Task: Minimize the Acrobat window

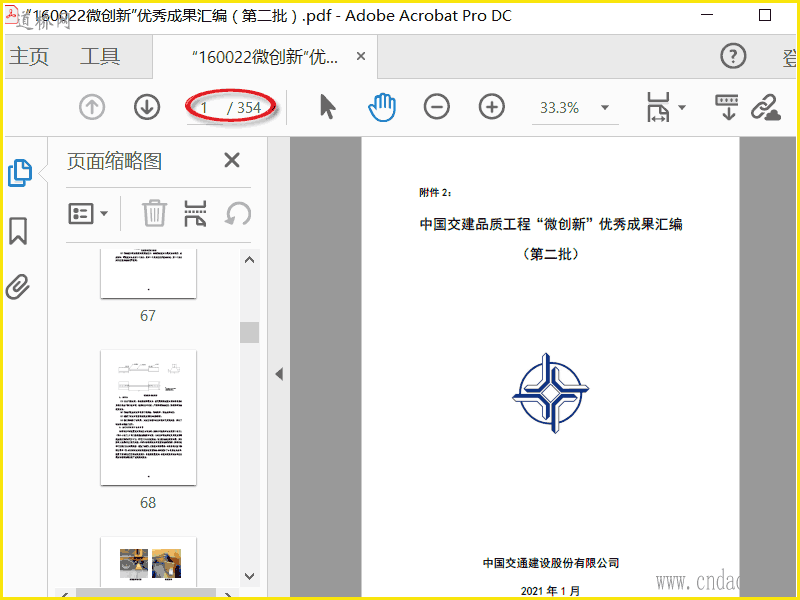Action: point(707,15)
